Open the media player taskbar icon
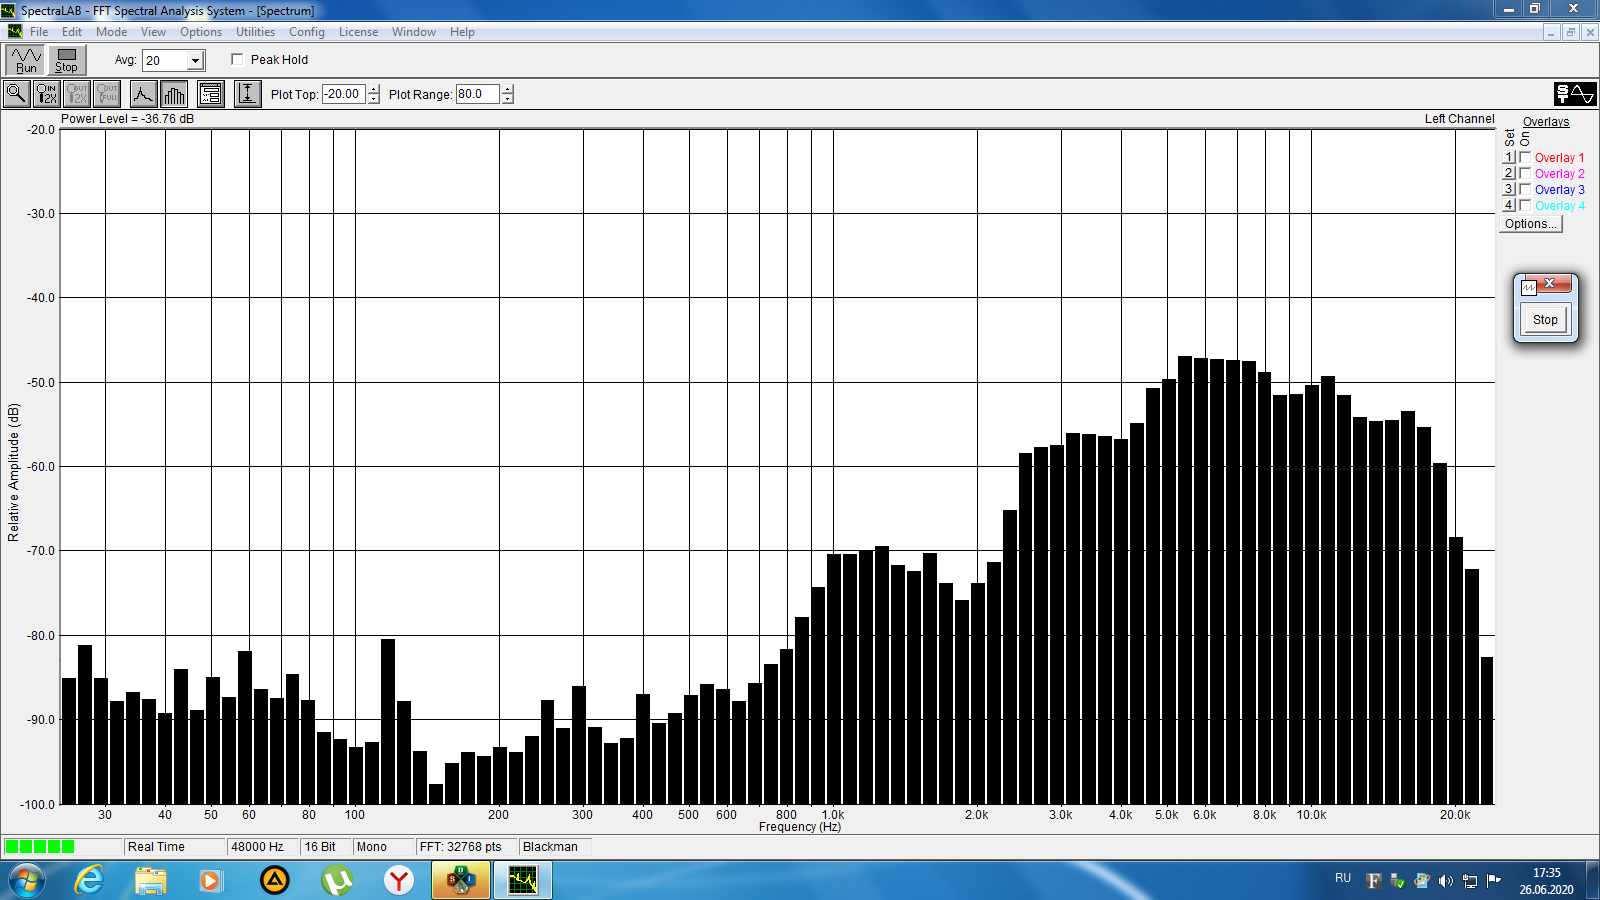The height and width of the screenshot is (900, 1600). (211, 881)
